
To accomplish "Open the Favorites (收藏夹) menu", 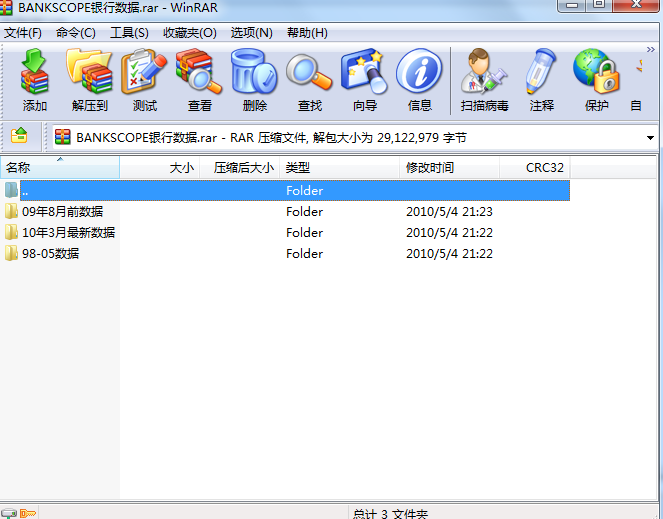I will click(x=190, y=33).
